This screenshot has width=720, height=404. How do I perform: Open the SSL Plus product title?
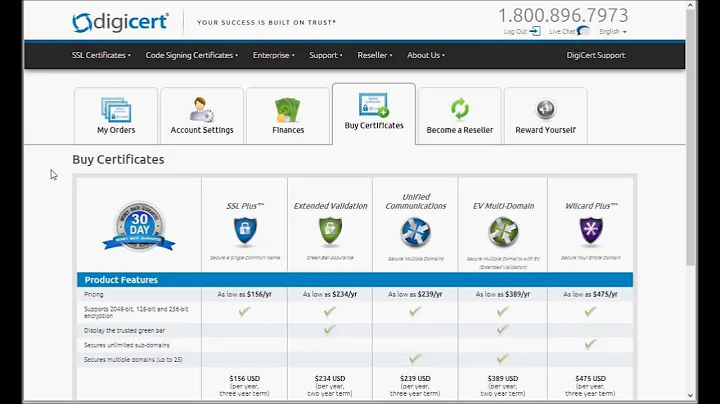(x=245, y=206)
